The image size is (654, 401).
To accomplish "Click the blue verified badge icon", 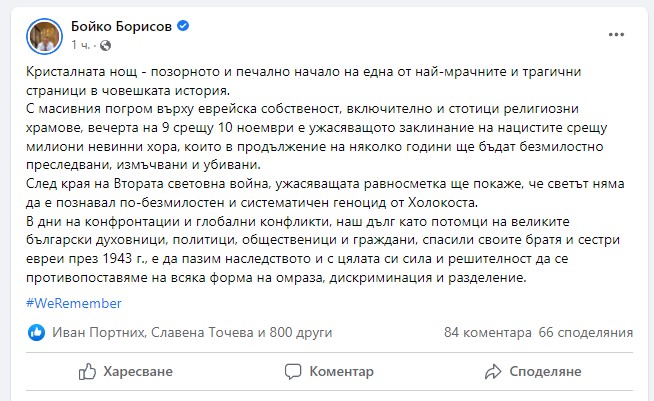I will tap(183, 26).
